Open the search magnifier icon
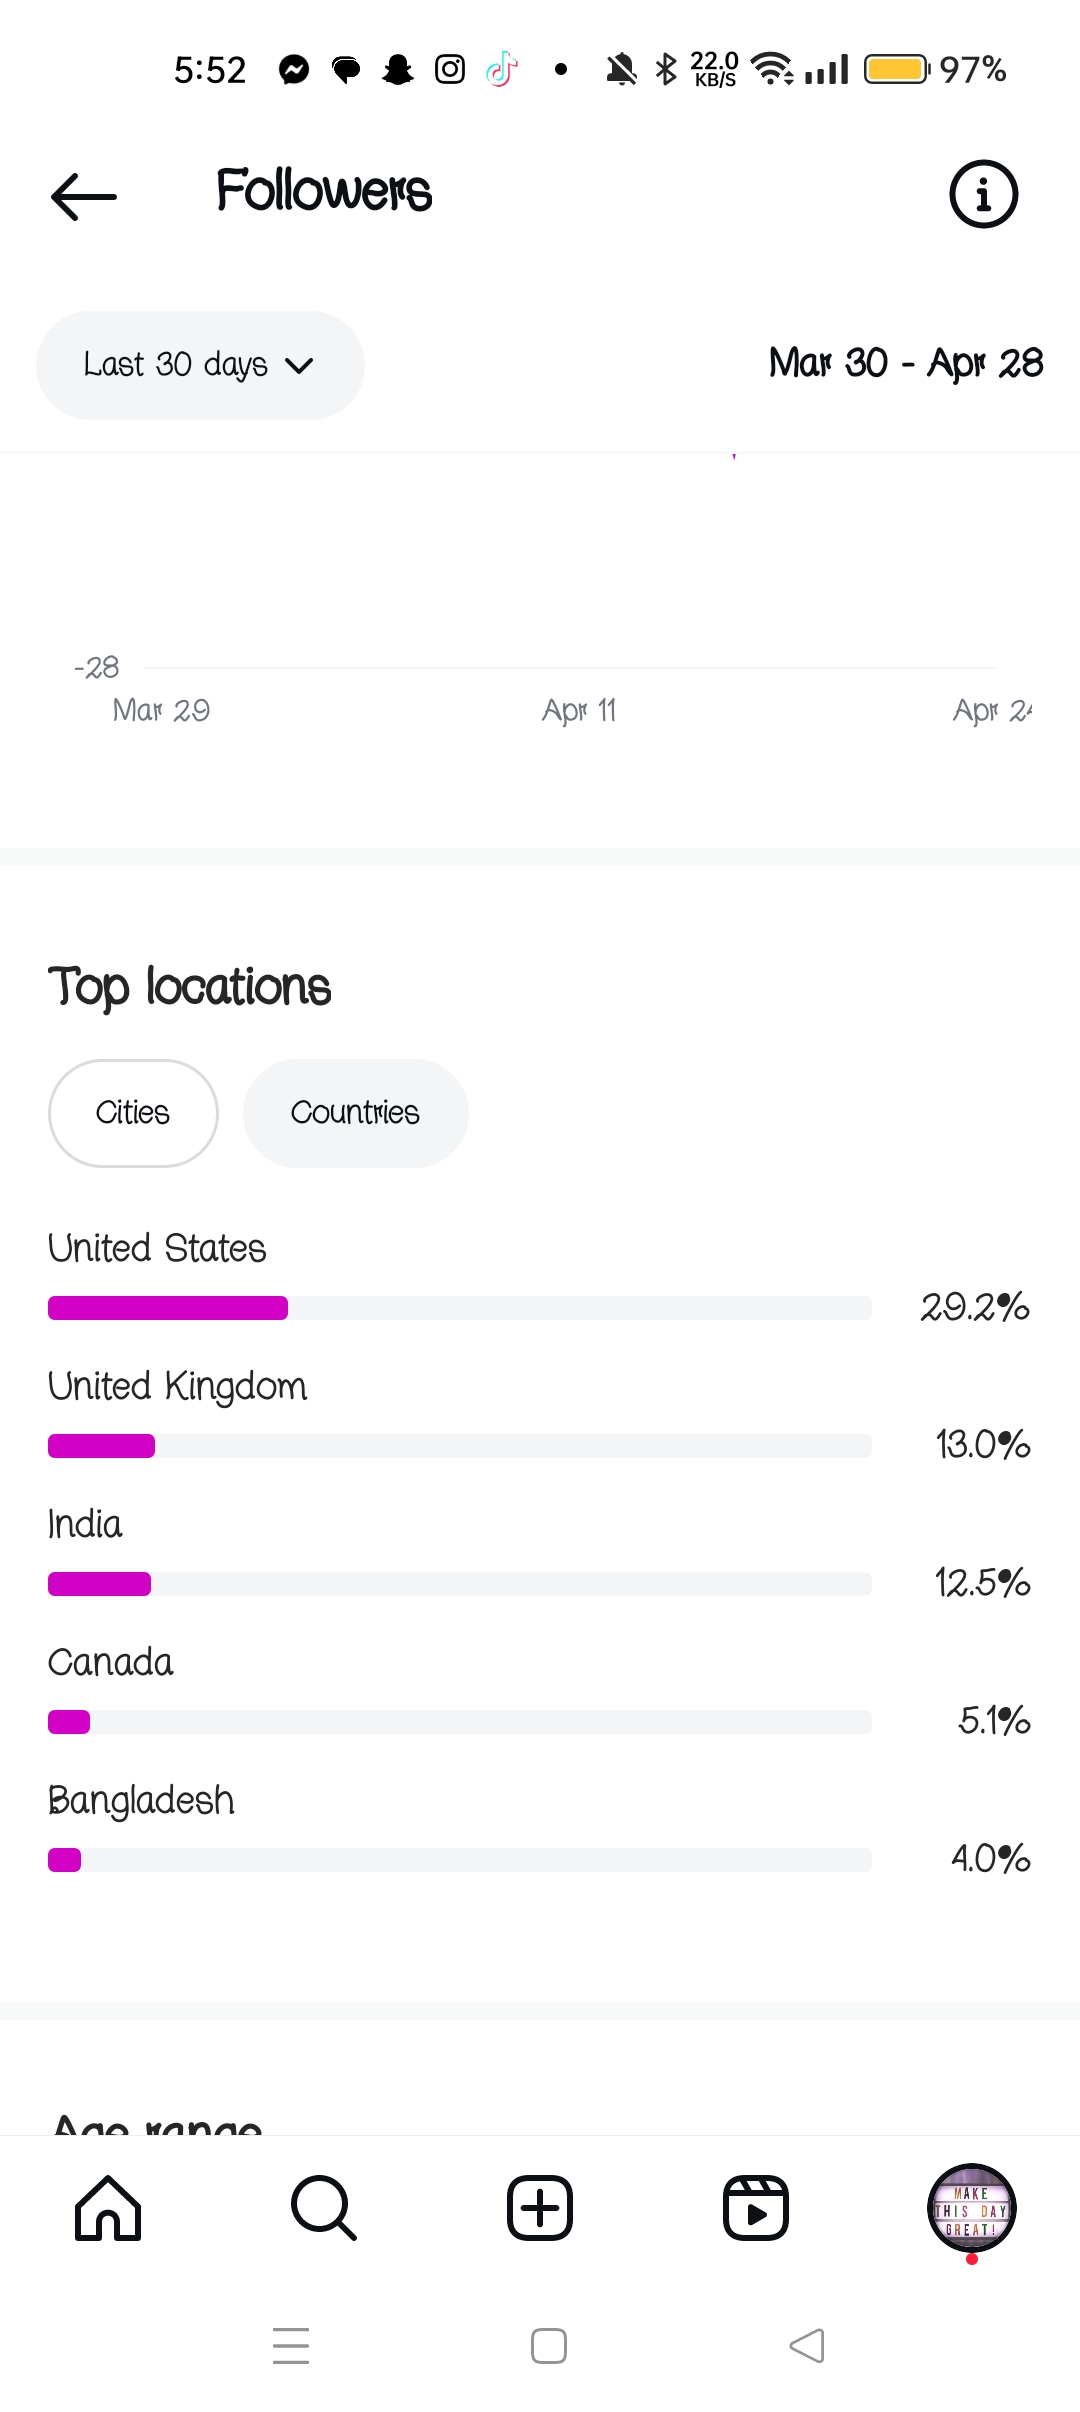 (x=323, y=2208)
